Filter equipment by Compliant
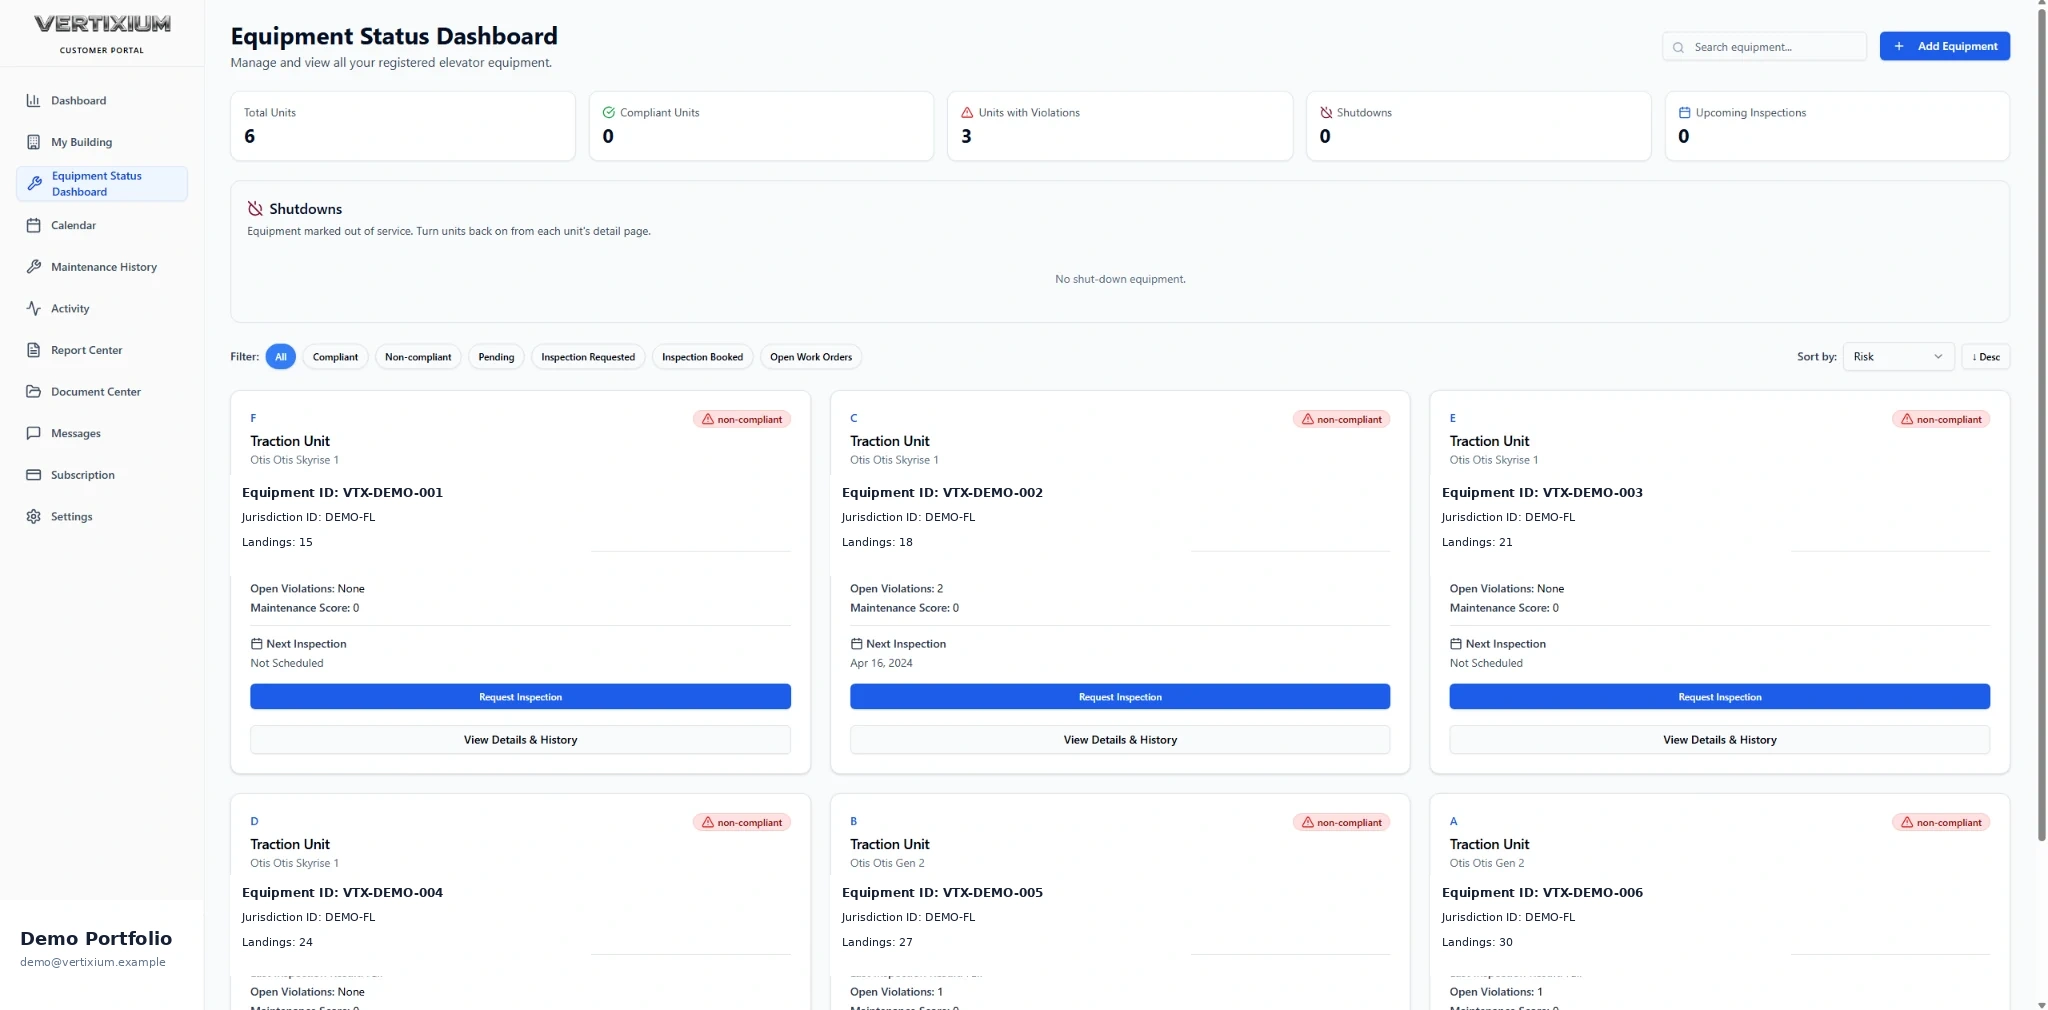Viewport: 2048px width, 1010px height. pos(335,357)
